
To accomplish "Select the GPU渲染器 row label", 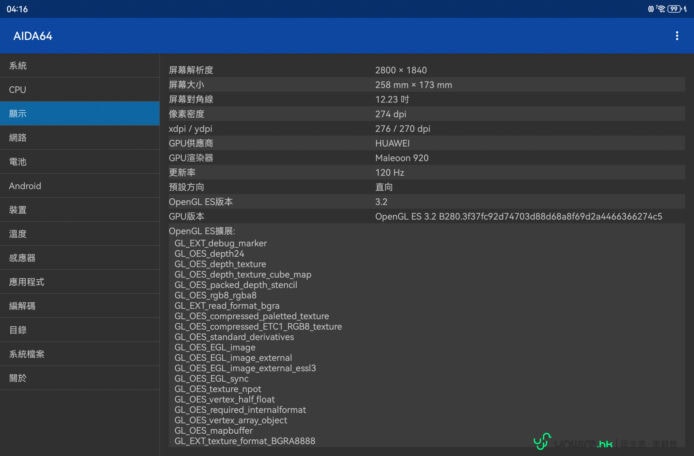I will coord(191,158).
